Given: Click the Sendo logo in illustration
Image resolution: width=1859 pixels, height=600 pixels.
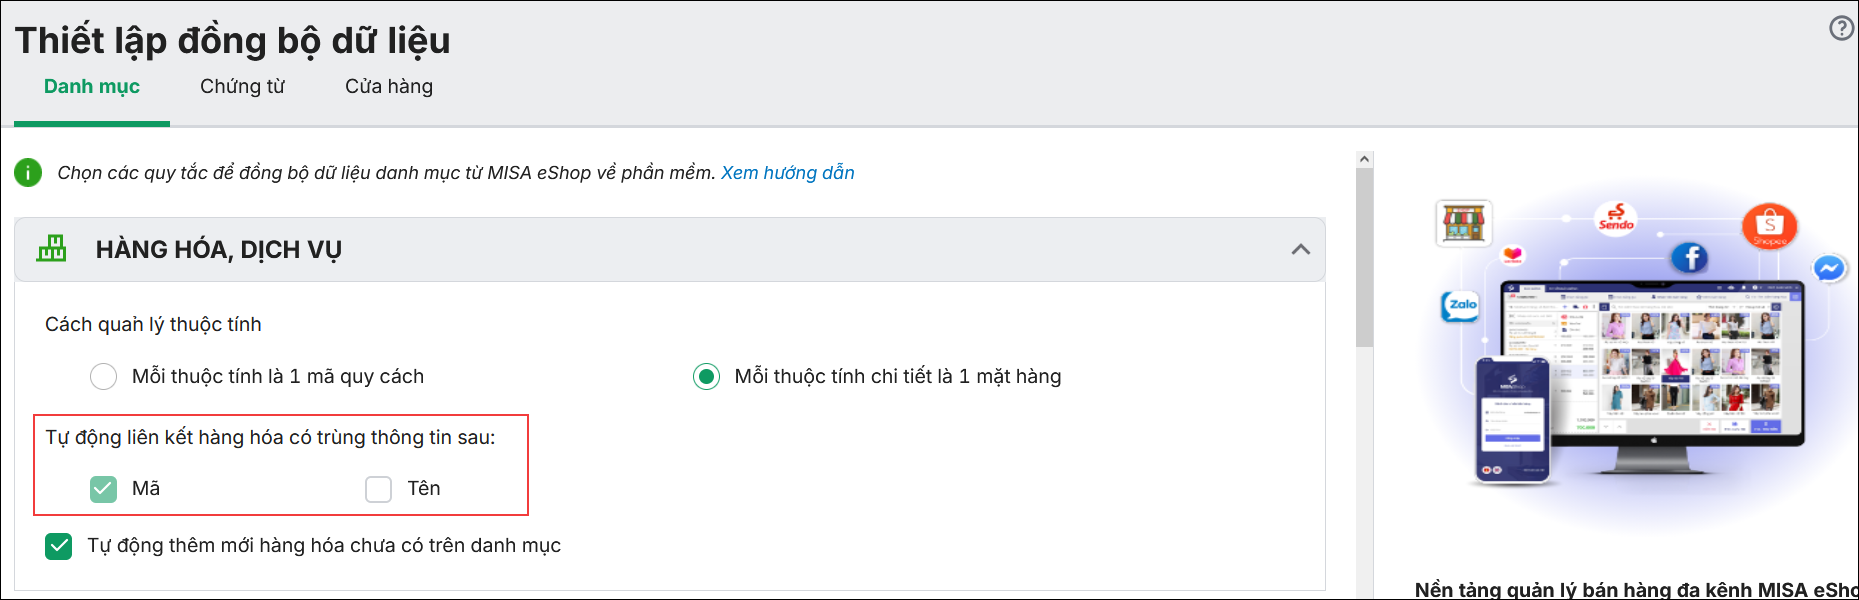Looking at the screenshot, I should tap(1615, 217).
